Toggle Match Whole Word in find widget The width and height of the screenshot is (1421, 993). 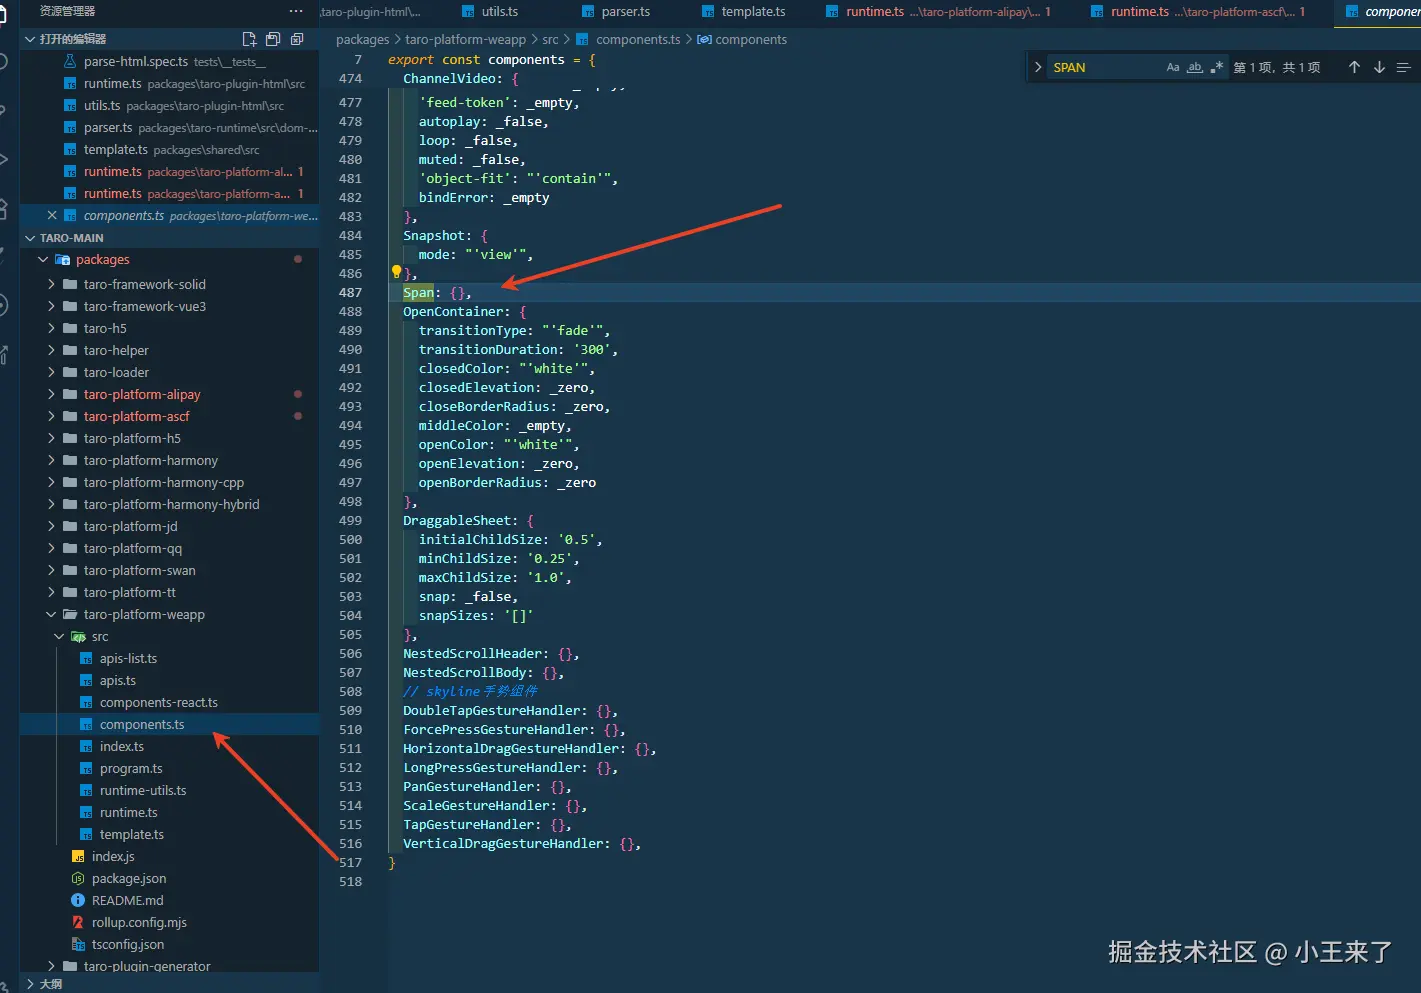click(1195, 67)
